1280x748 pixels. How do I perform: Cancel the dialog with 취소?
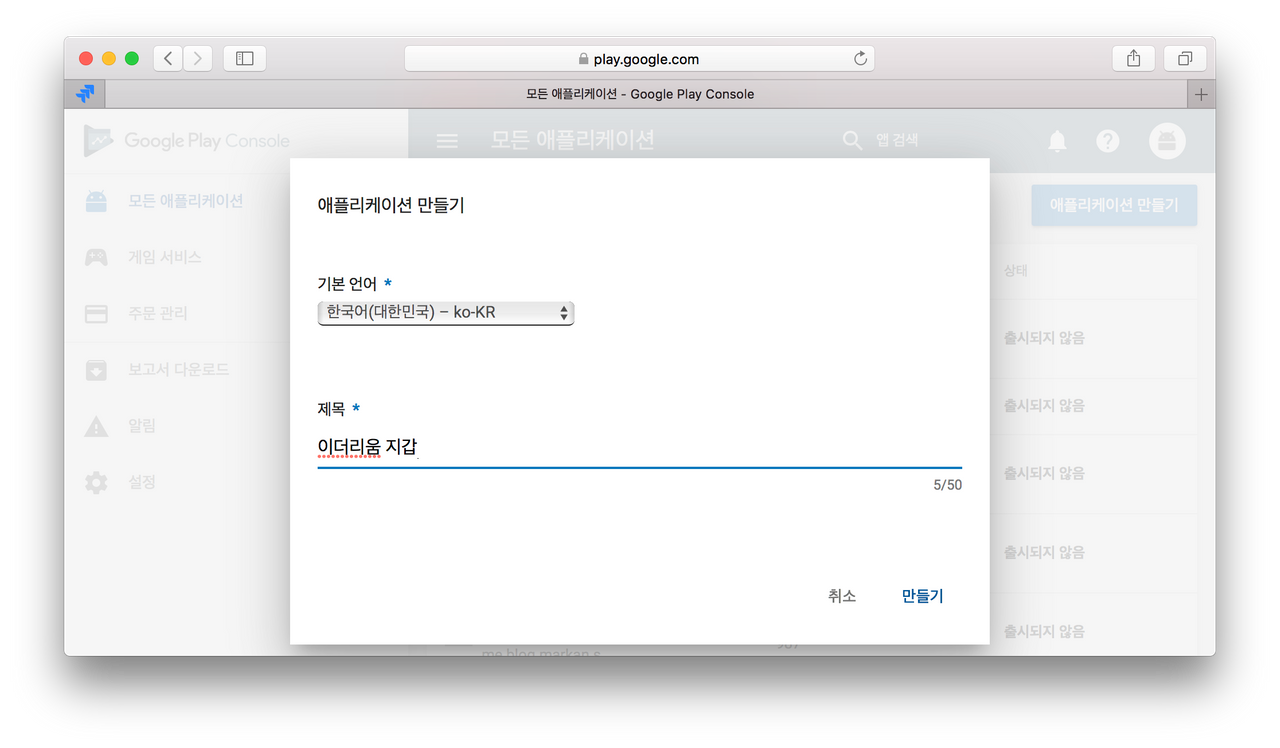click(x=841, y=595)
